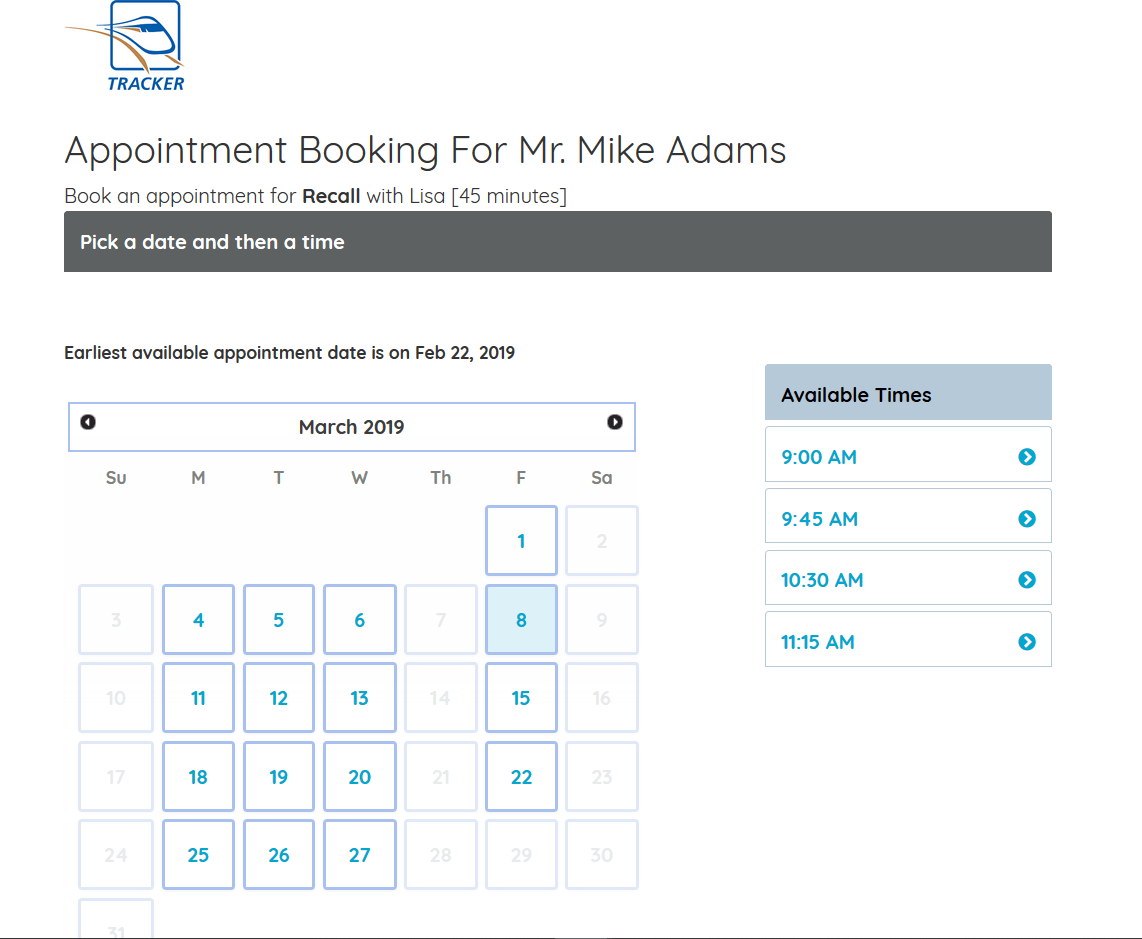The width and height of the screenshot is (1142, 939).
Task: Click the W weekday column header
Action: (x=360, y=478)
